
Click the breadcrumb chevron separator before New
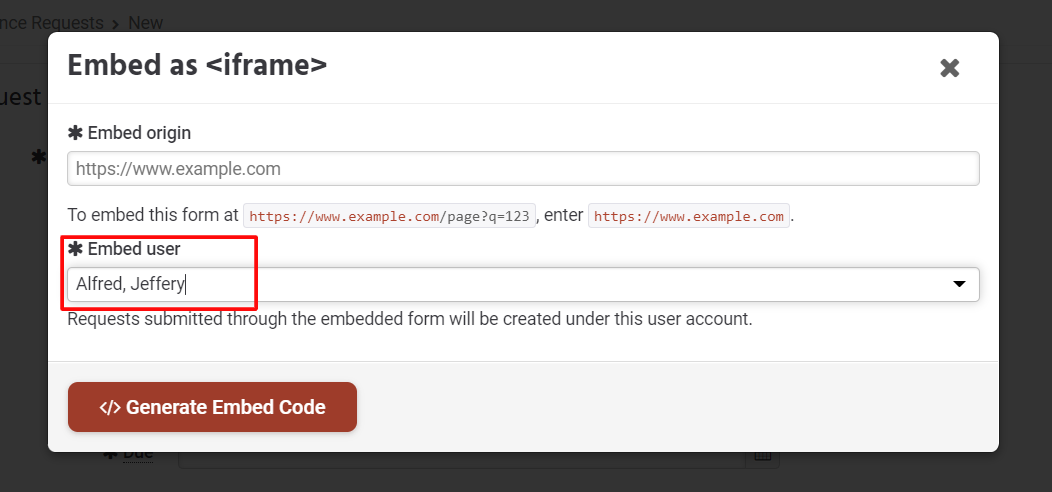click(116, 22)
